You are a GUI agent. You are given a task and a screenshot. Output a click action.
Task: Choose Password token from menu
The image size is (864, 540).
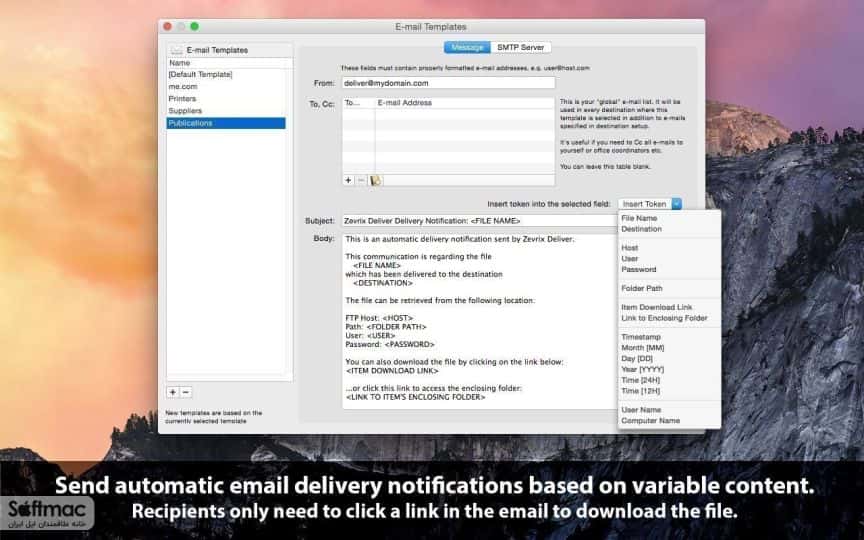coord(639,269)
